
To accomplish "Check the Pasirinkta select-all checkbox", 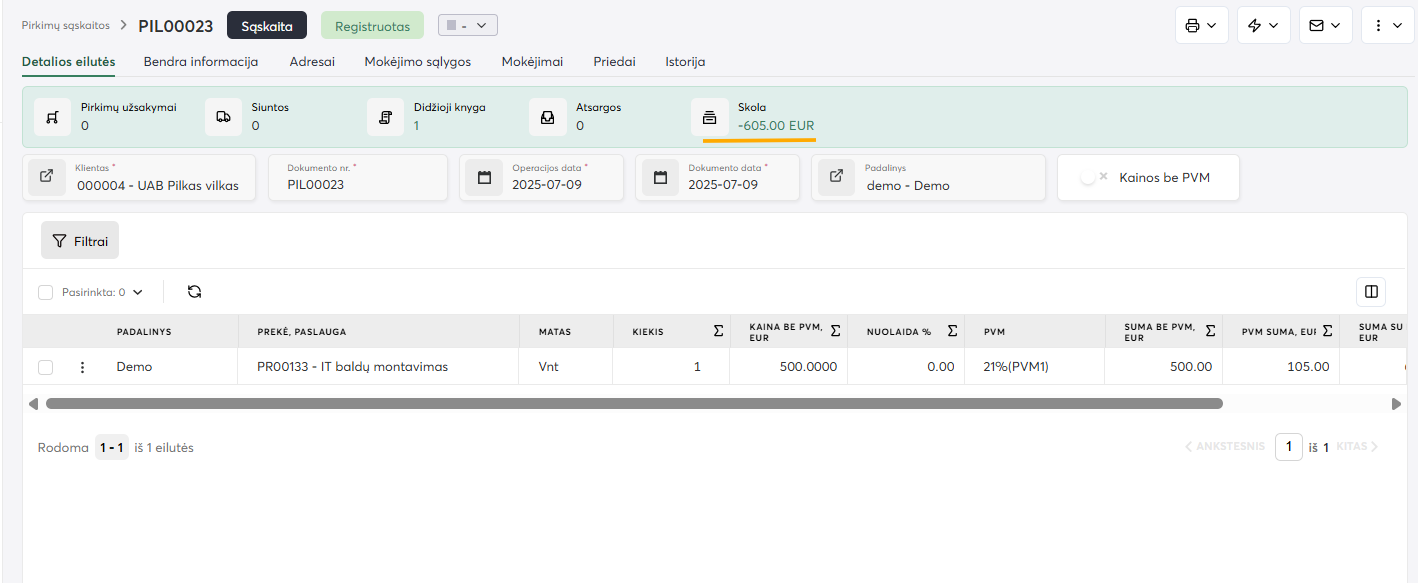I will [x=45, y=292].
